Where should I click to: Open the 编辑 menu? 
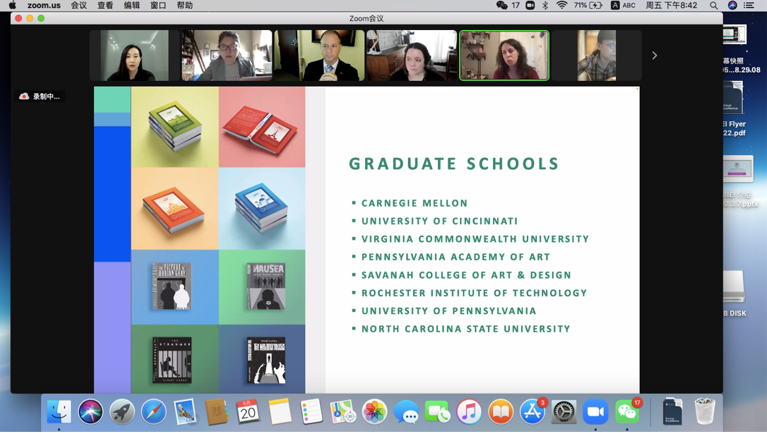(132, 5)
